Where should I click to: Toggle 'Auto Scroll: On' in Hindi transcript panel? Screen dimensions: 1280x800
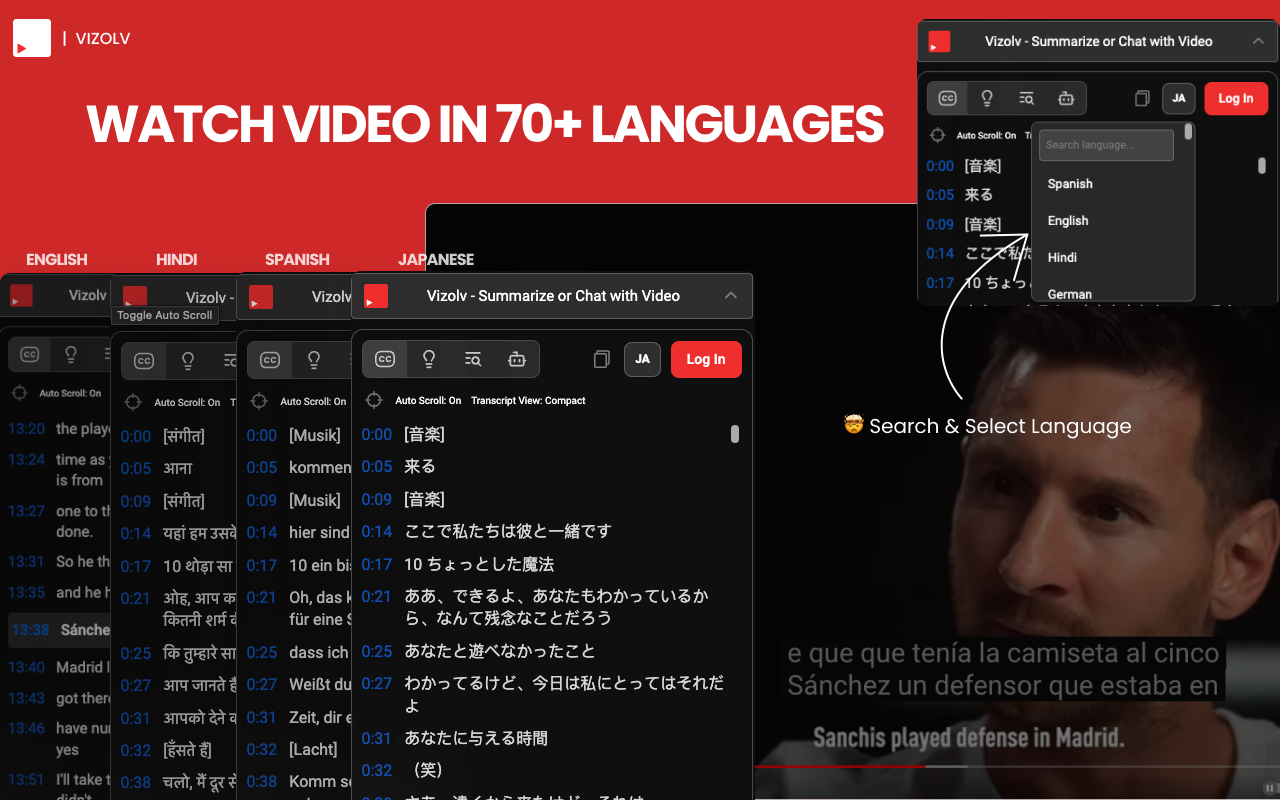click(187, 403)
